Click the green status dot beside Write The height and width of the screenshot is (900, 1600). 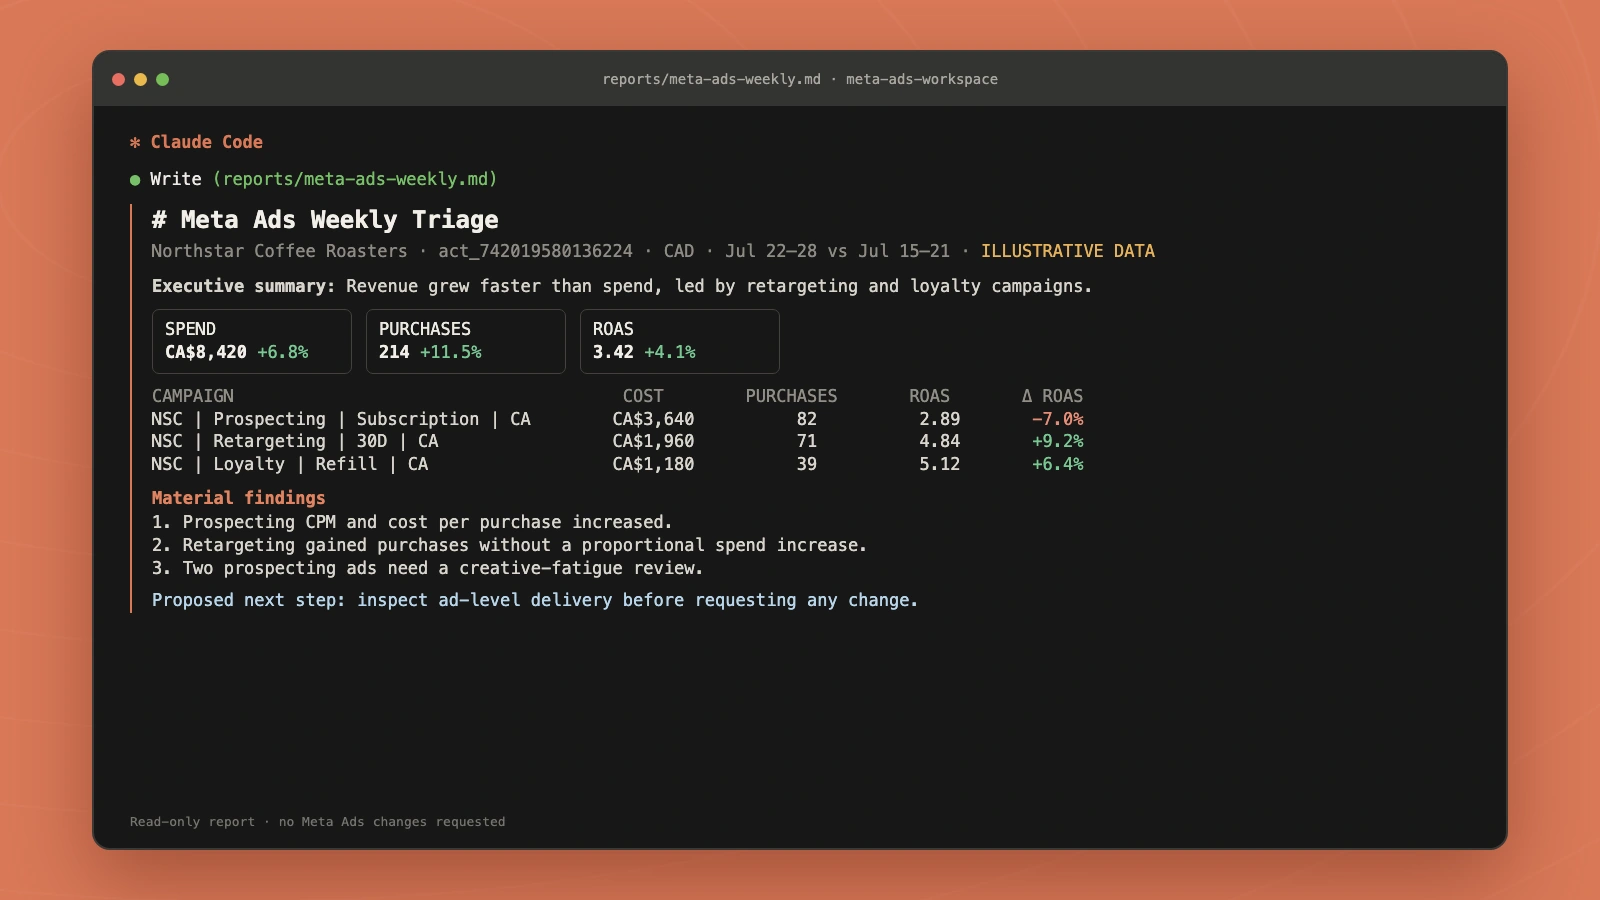click(x=135, y=180)
